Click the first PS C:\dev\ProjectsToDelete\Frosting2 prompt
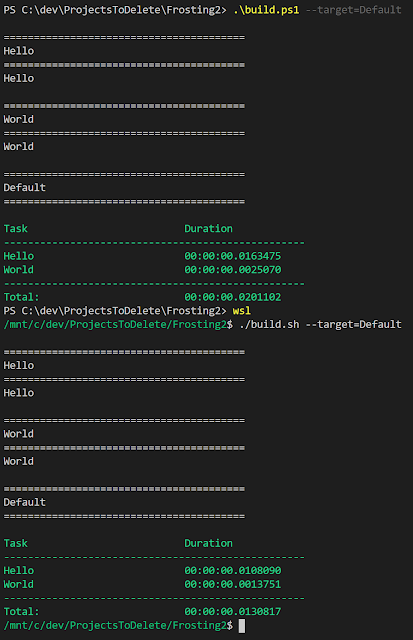This screenshot has width=413, height=640. click(x=115, y=10)
